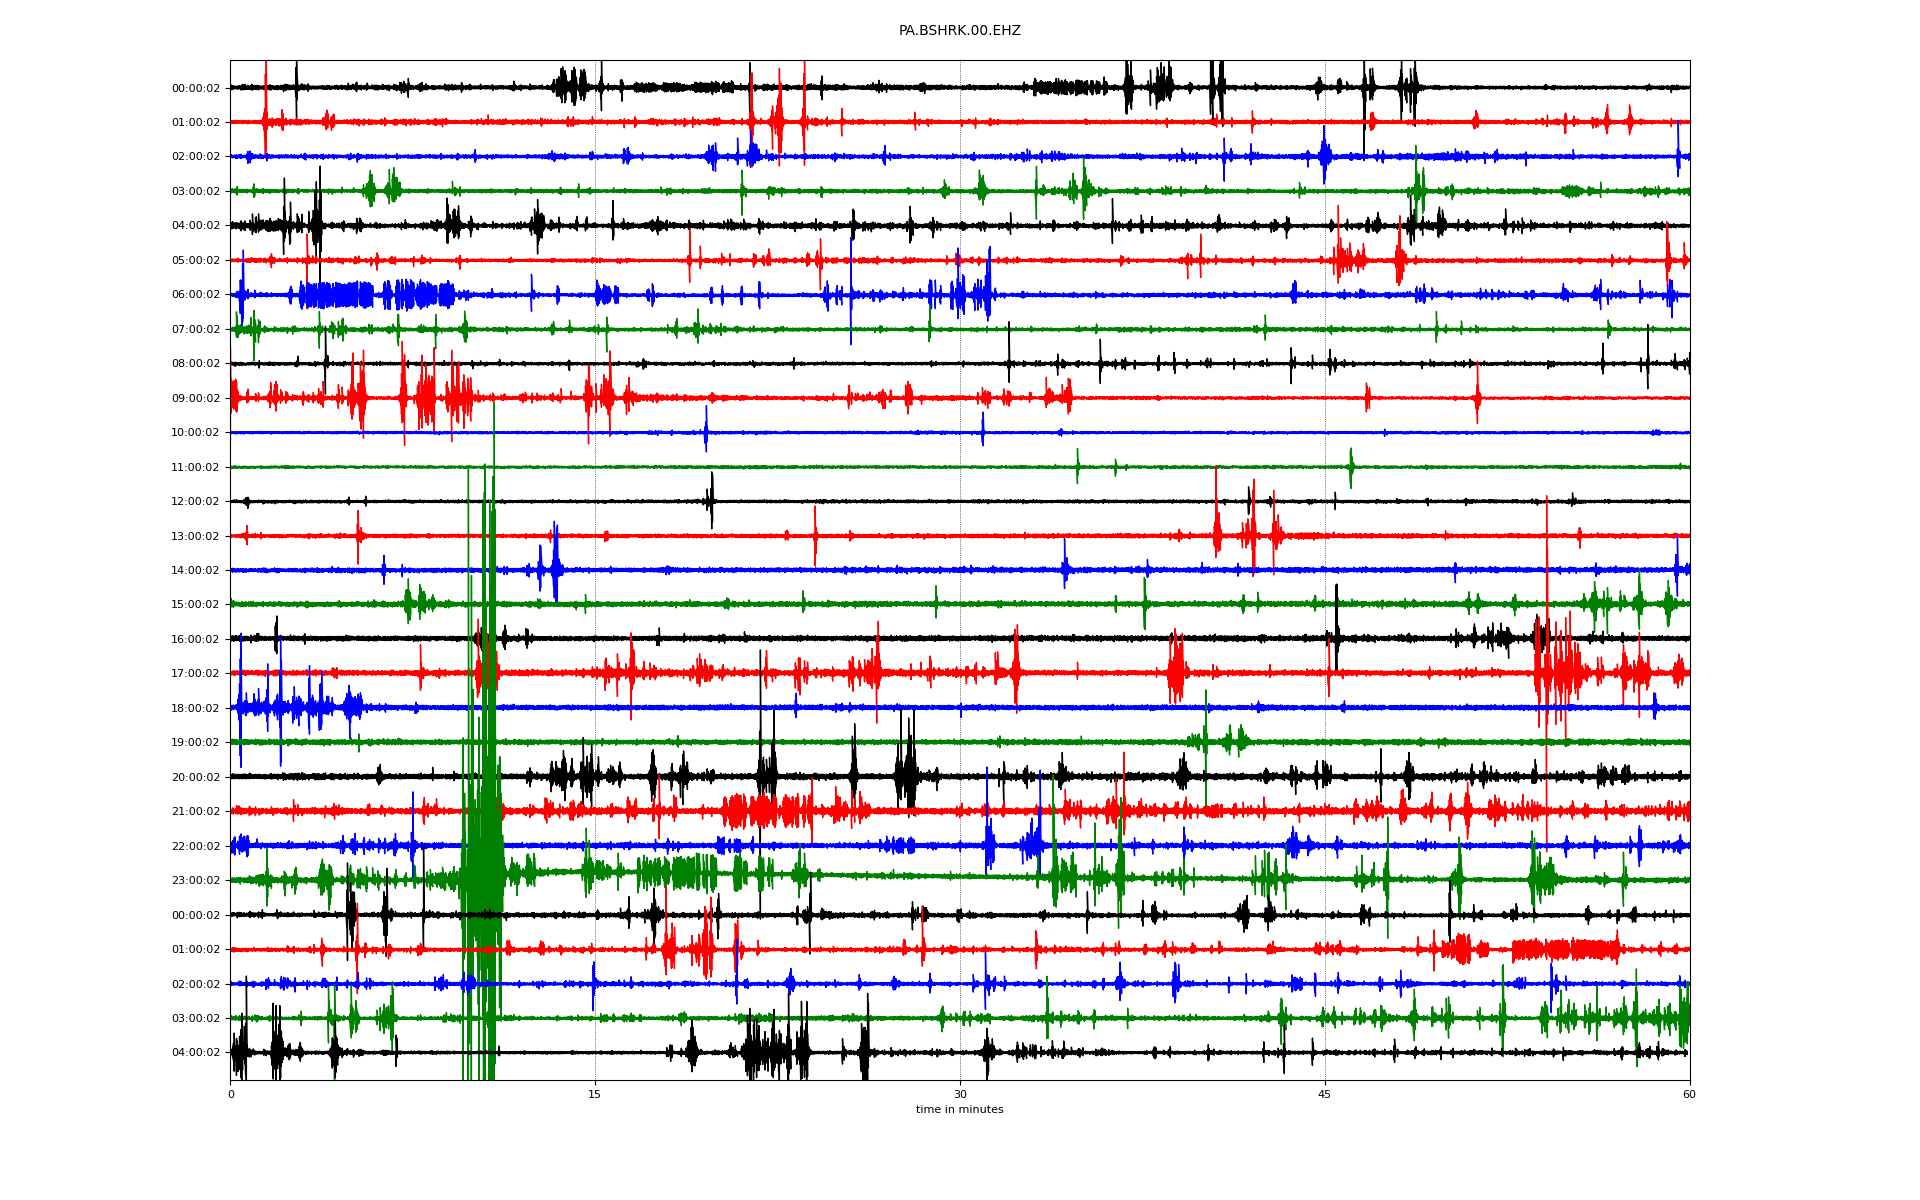
Task: Click the 12:00:02 time label
Action: 195,502
